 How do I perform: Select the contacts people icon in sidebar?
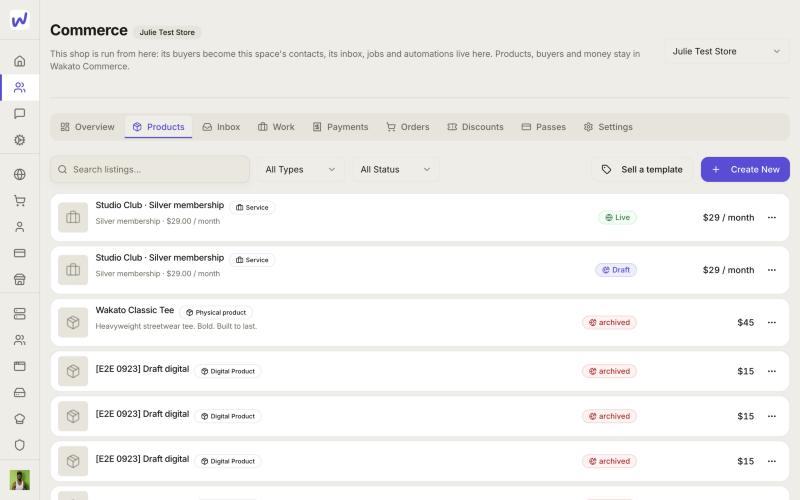19,87
